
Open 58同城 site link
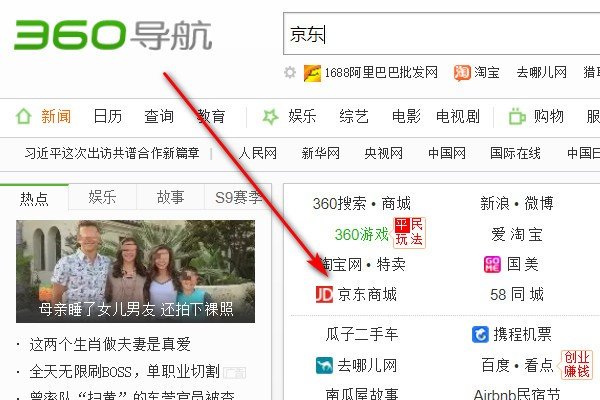517,294
